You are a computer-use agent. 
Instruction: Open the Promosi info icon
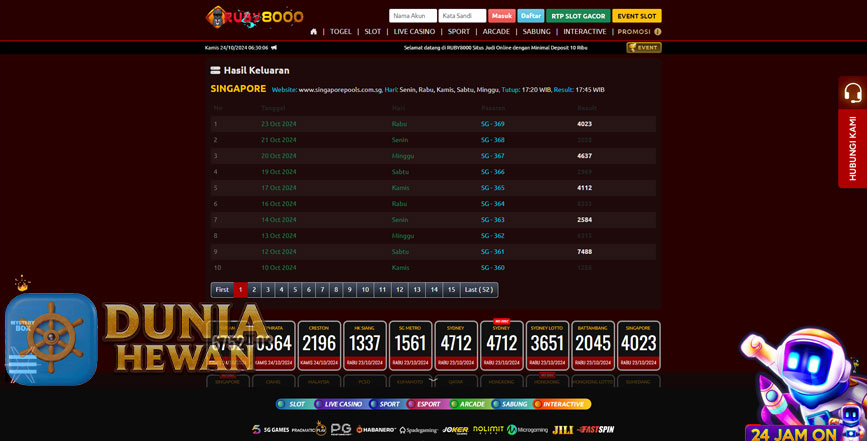[657, 32]
